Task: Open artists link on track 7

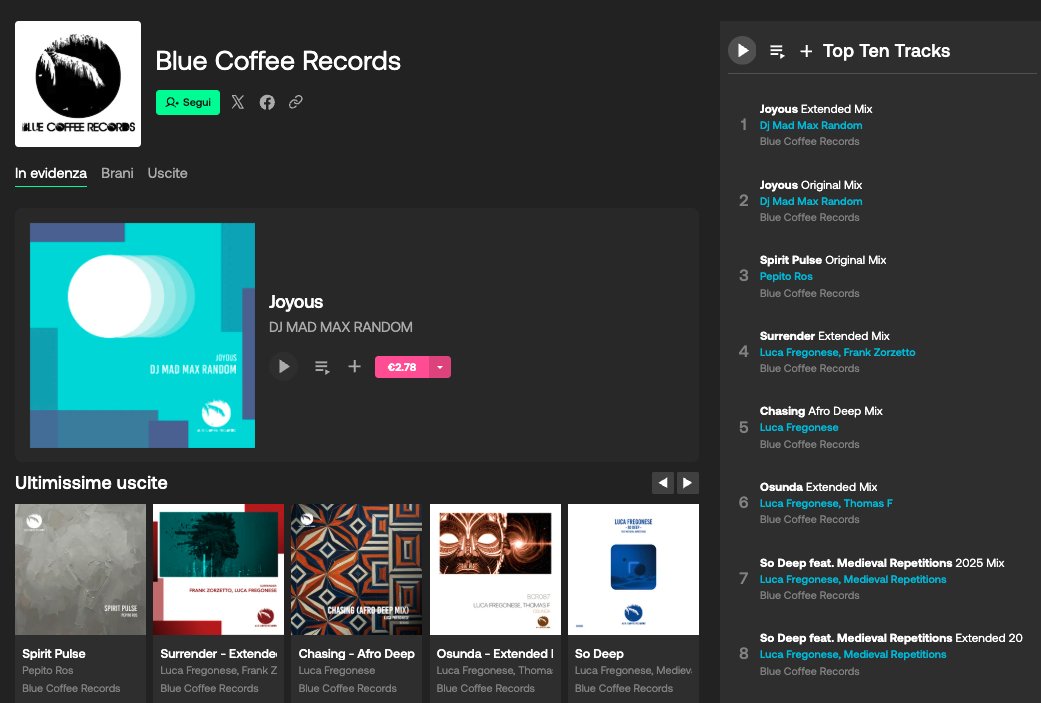Action: click(852, 580)
